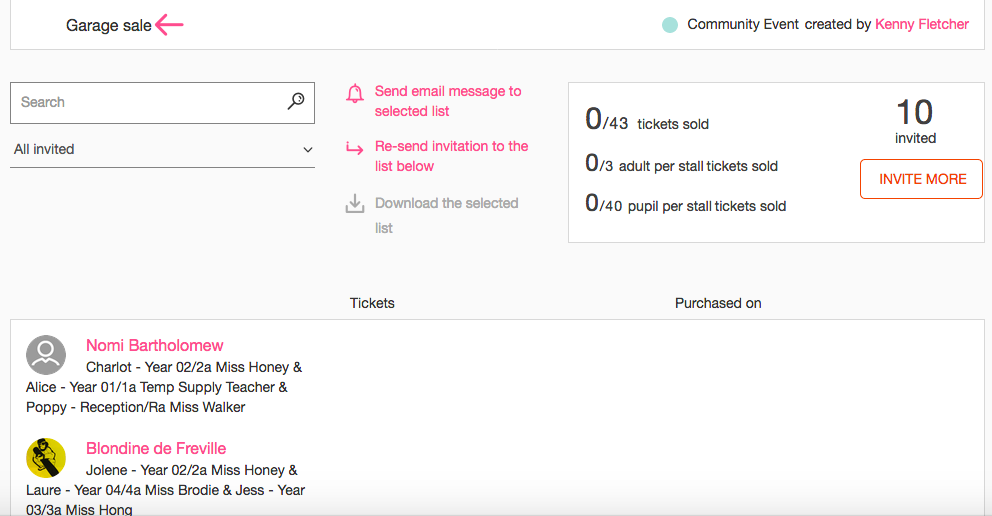Screen dimensions: 992x516
Task: Expand the All invited dropdown
Action: (163, 149)
